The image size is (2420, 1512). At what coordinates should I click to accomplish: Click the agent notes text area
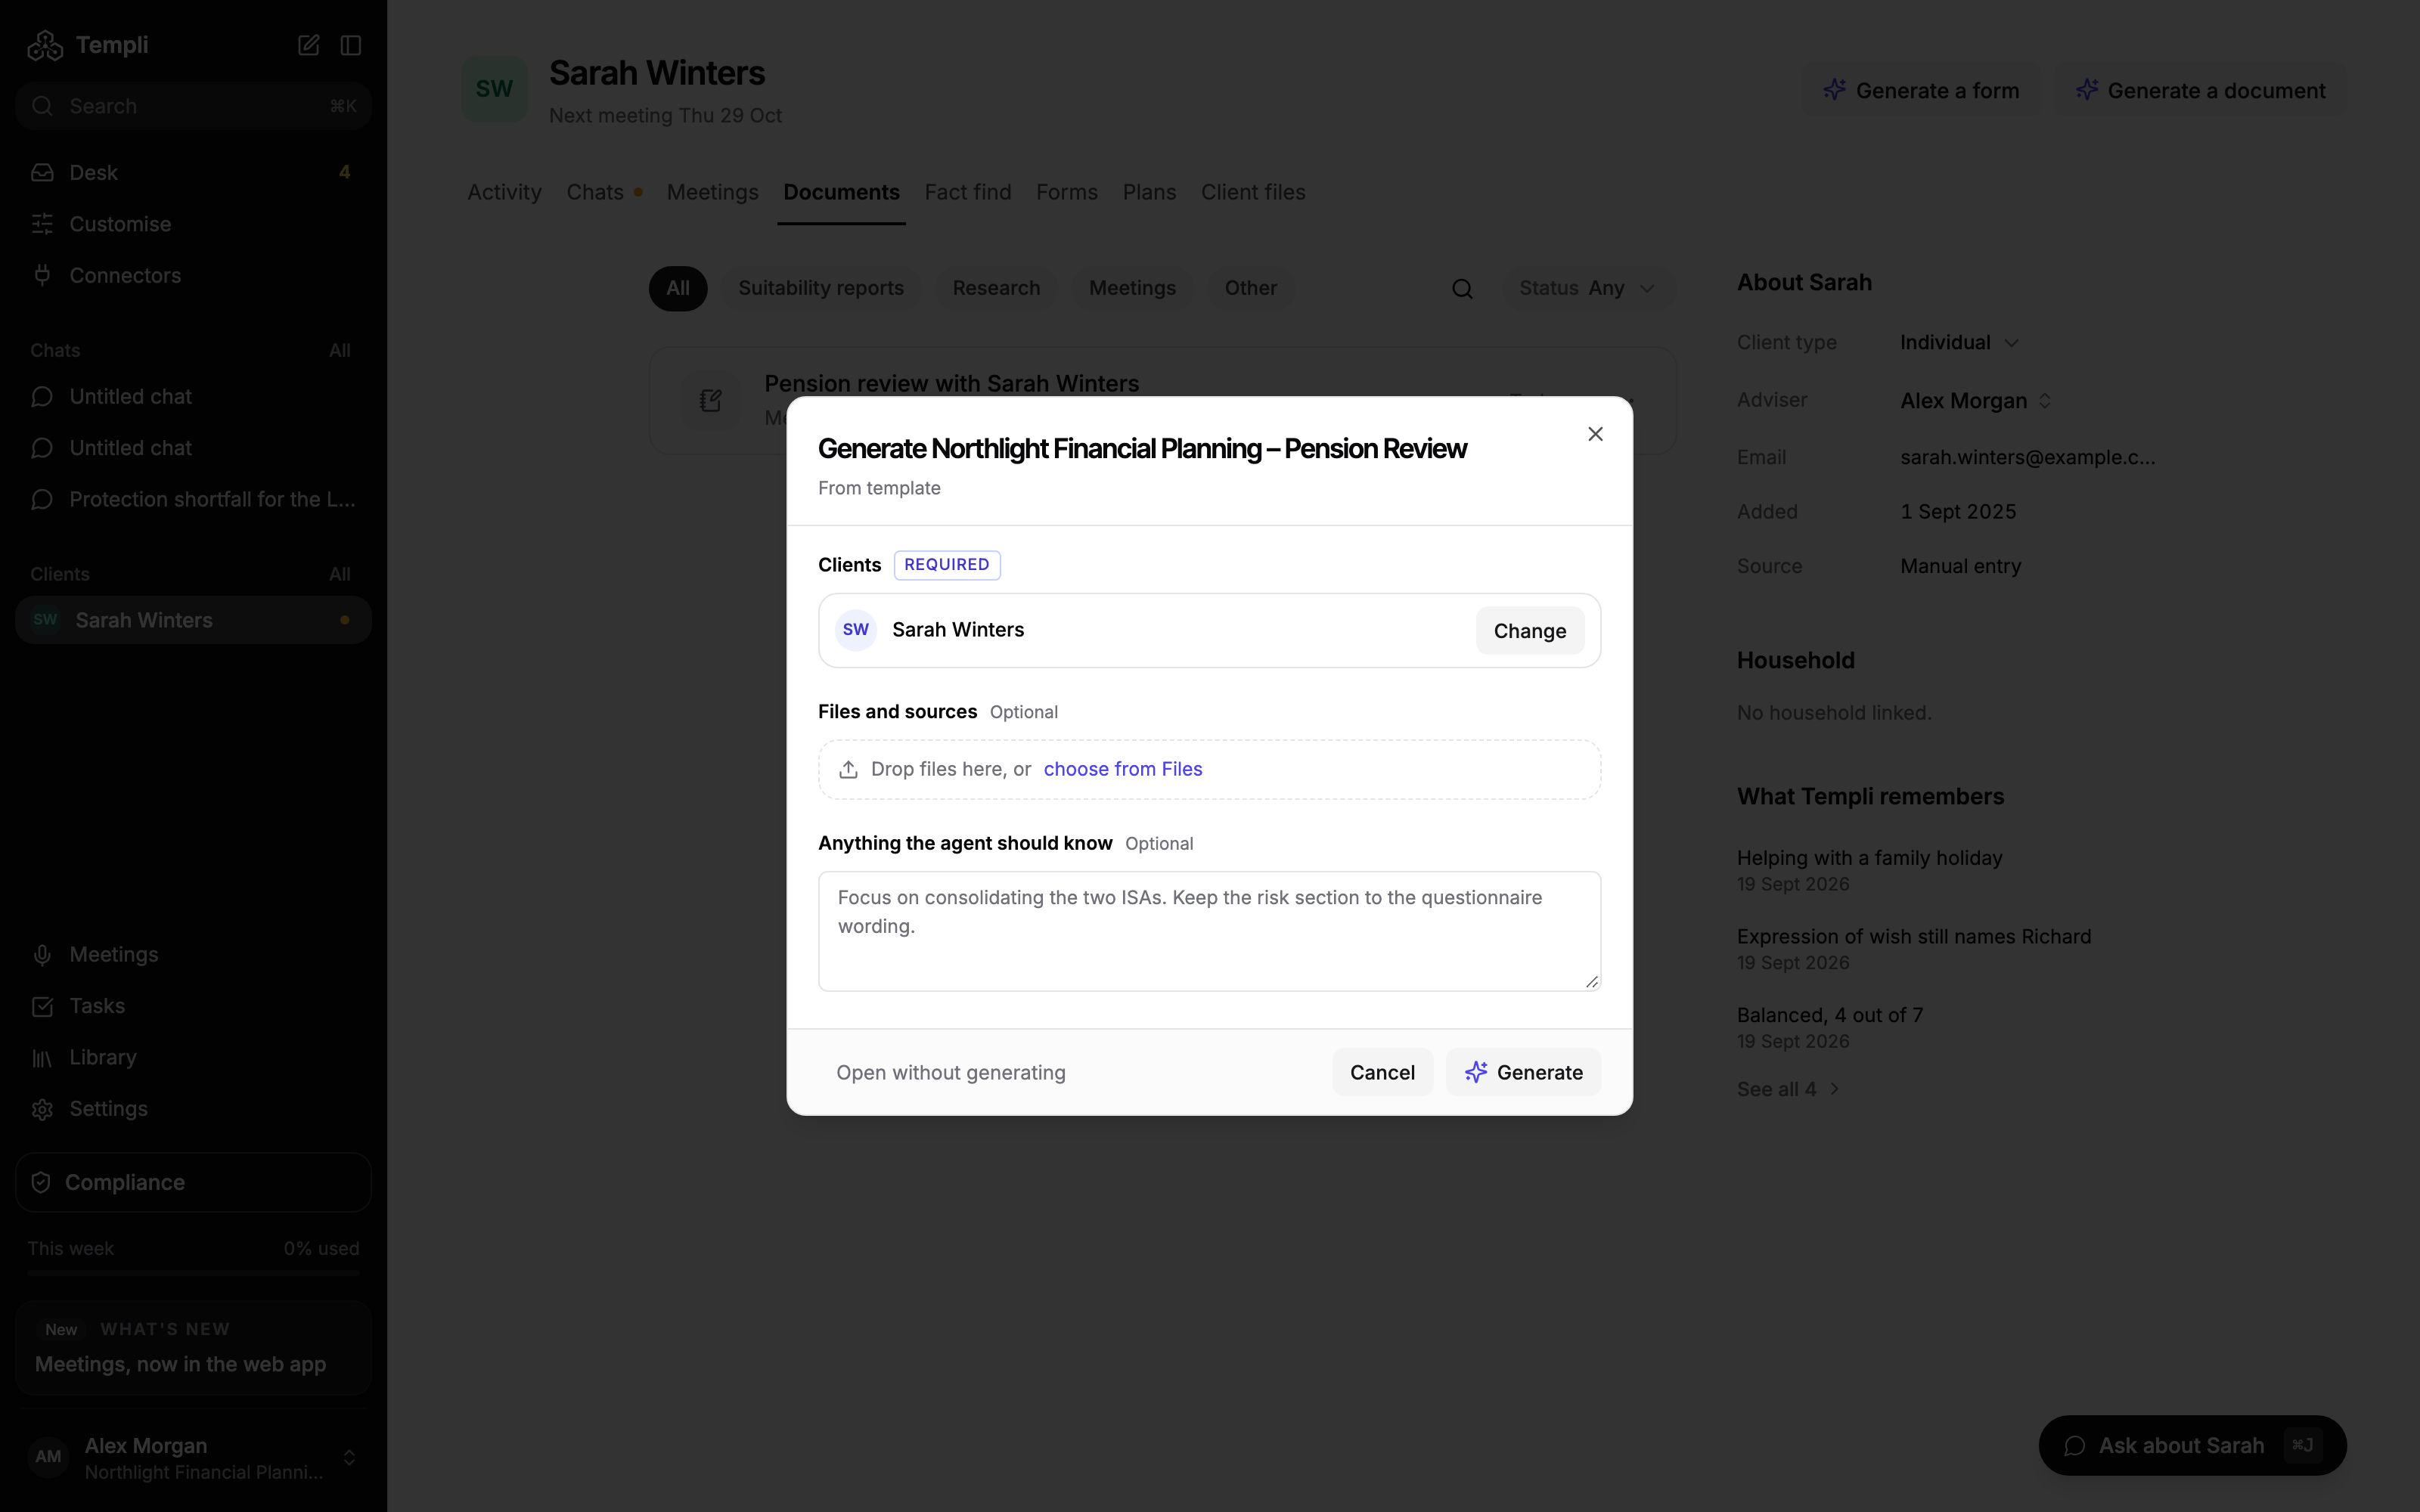click(1209, 931)
